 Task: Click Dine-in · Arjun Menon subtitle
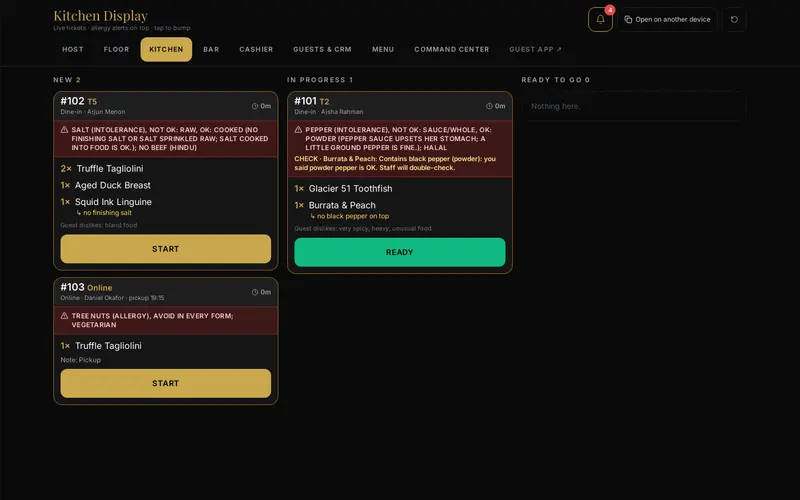[x=93, y=112]
